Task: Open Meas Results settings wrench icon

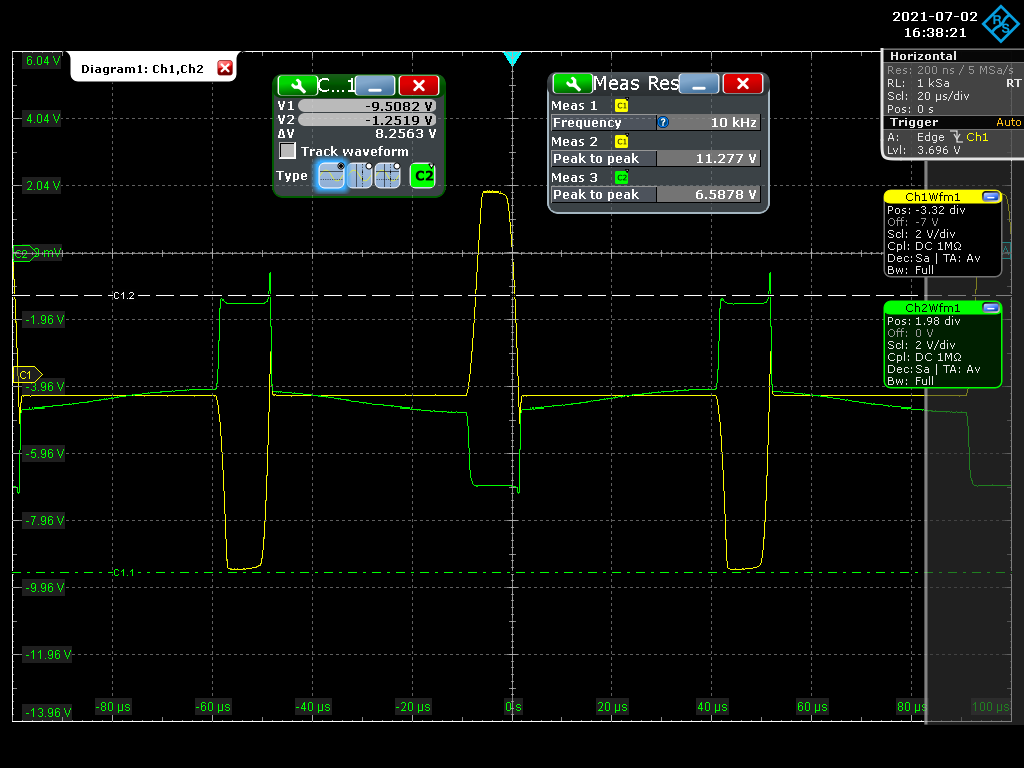Action: click(572, 83)
